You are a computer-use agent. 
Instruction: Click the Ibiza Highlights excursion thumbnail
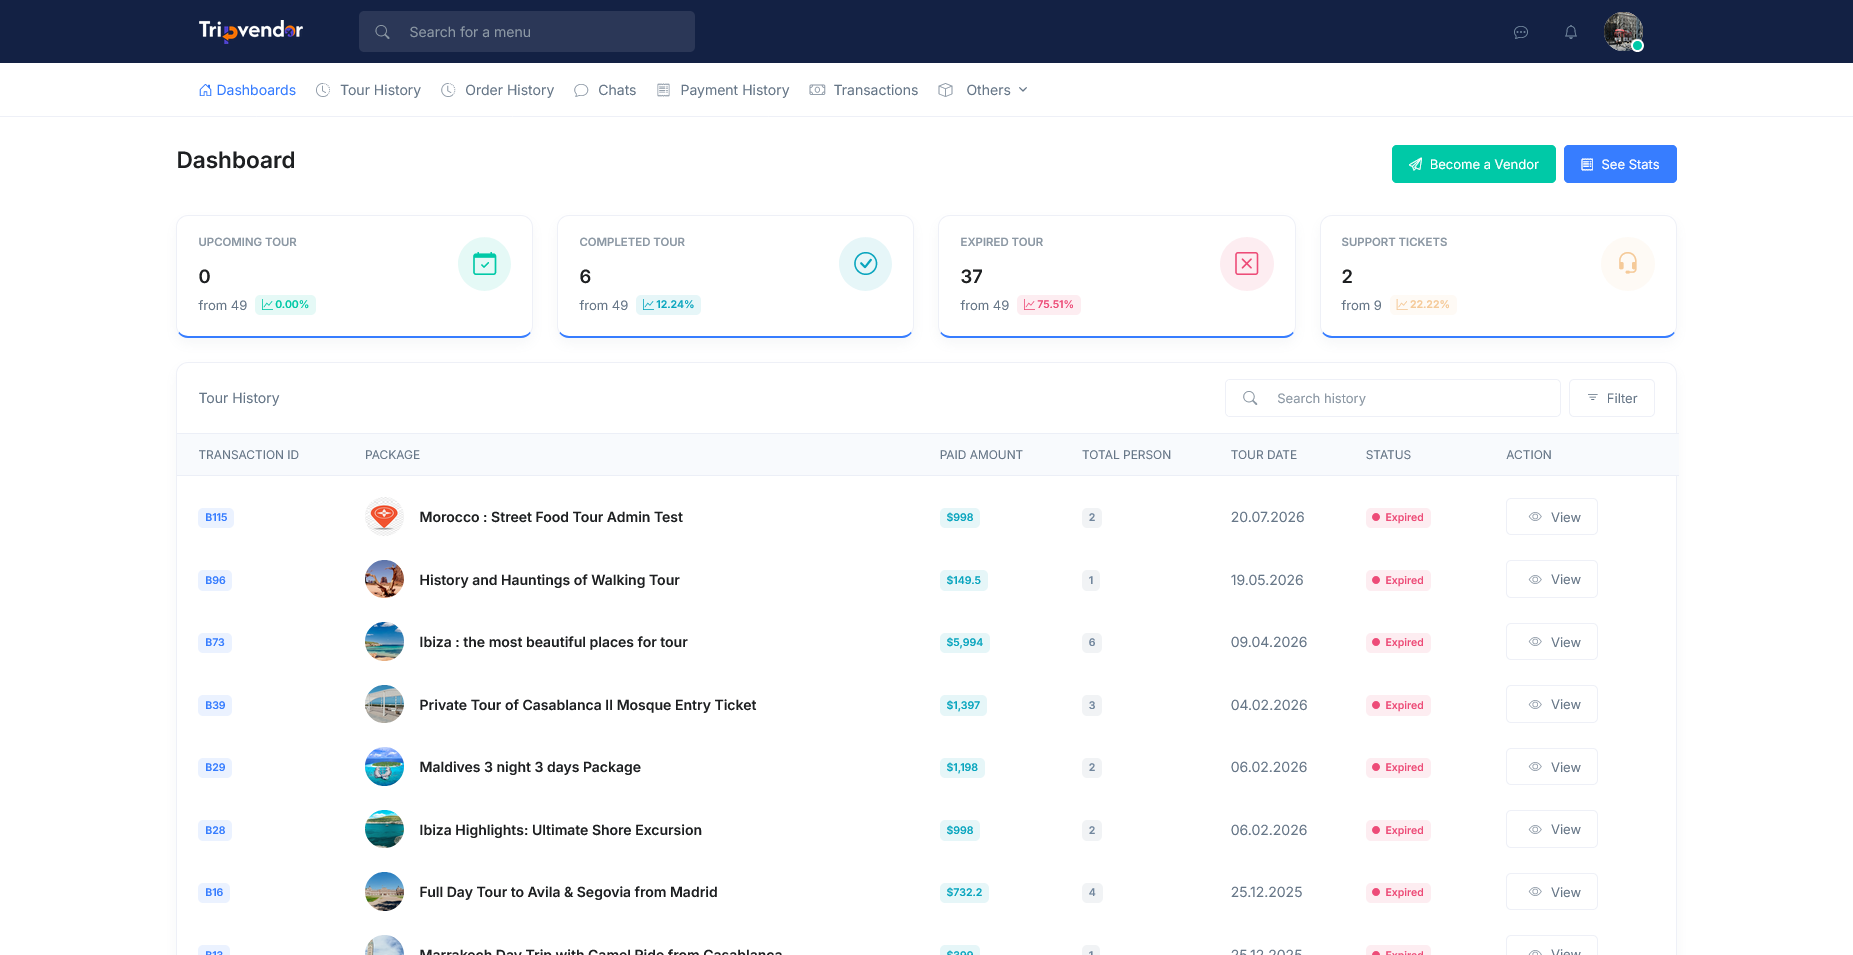coord(384,830)
